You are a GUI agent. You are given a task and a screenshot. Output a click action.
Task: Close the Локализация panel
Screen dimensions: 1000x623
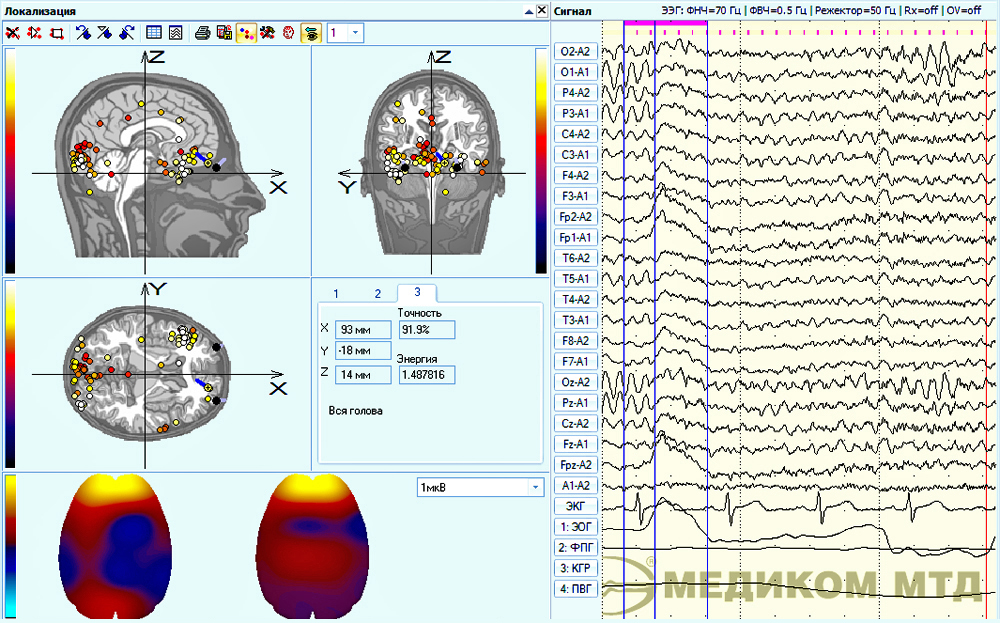coord(541,10)
